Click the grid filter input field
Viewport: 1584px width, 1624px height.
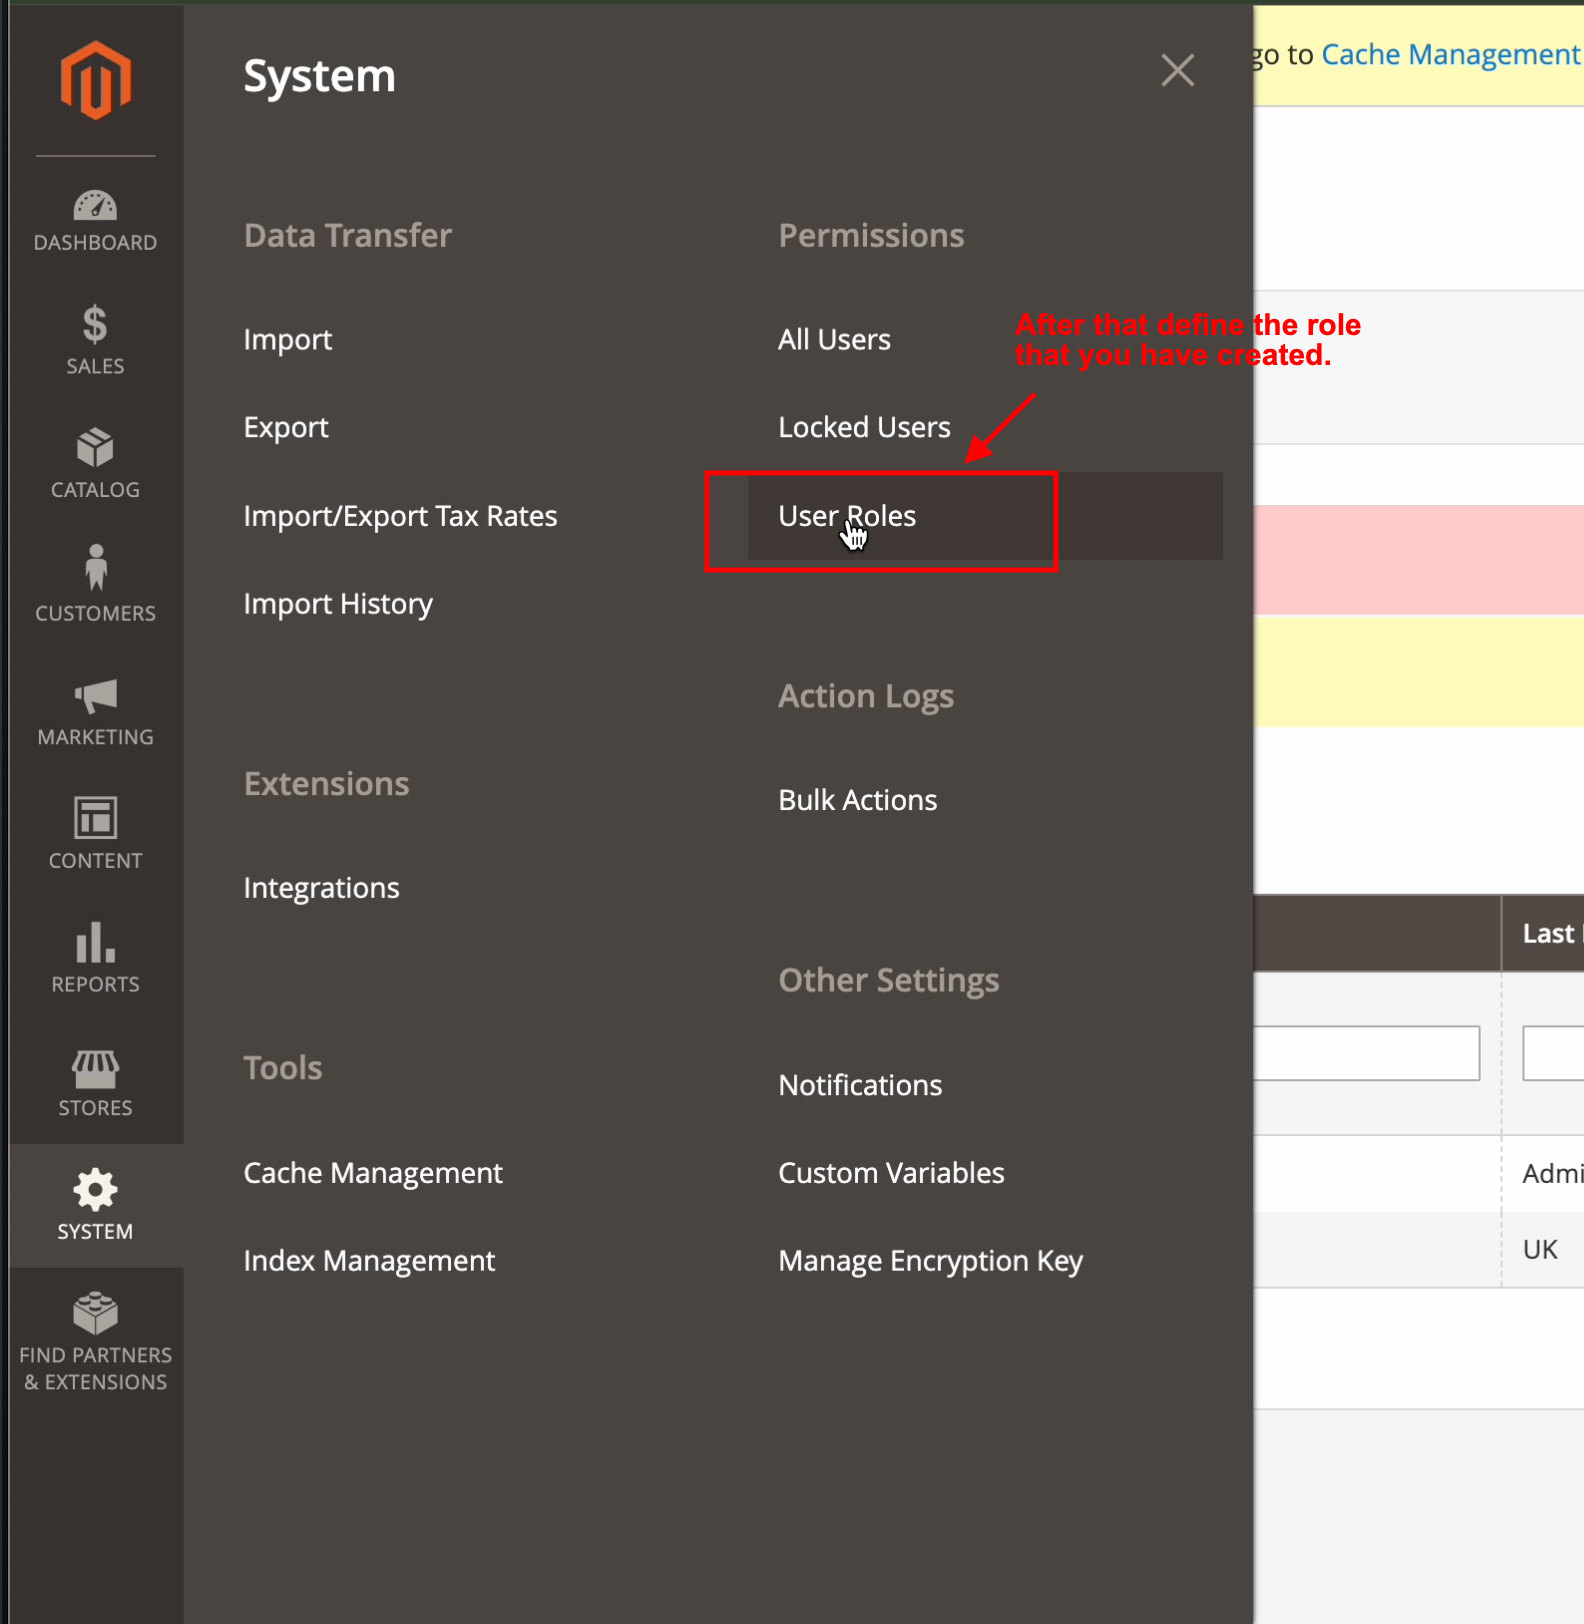(1366, 1053)
